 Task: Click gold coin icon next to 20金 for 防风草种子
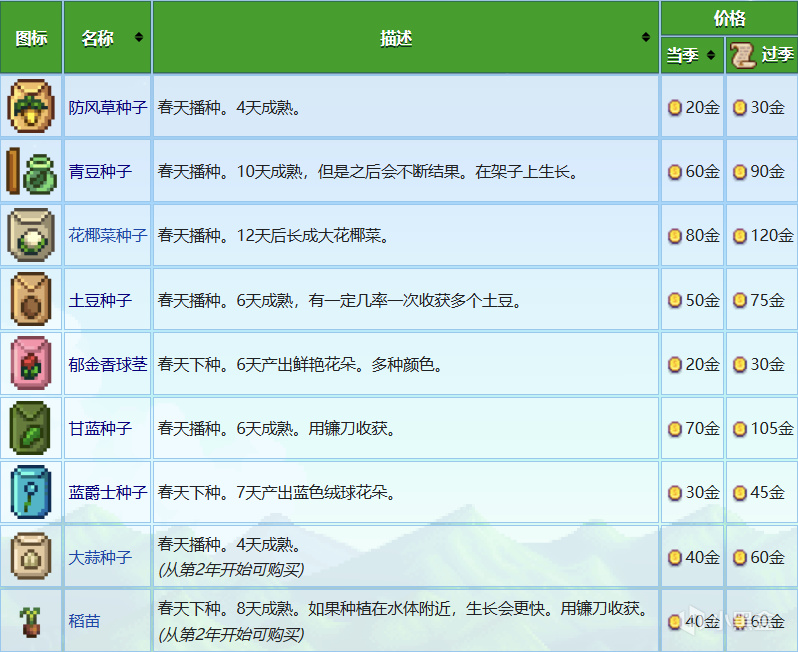click(x=674, y=107)
